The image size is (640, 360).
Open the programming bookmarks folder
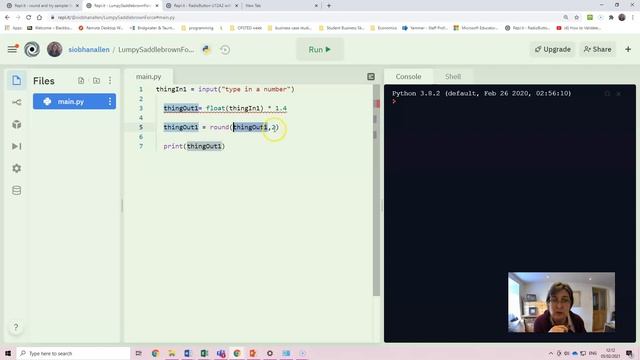pos(198,28)
